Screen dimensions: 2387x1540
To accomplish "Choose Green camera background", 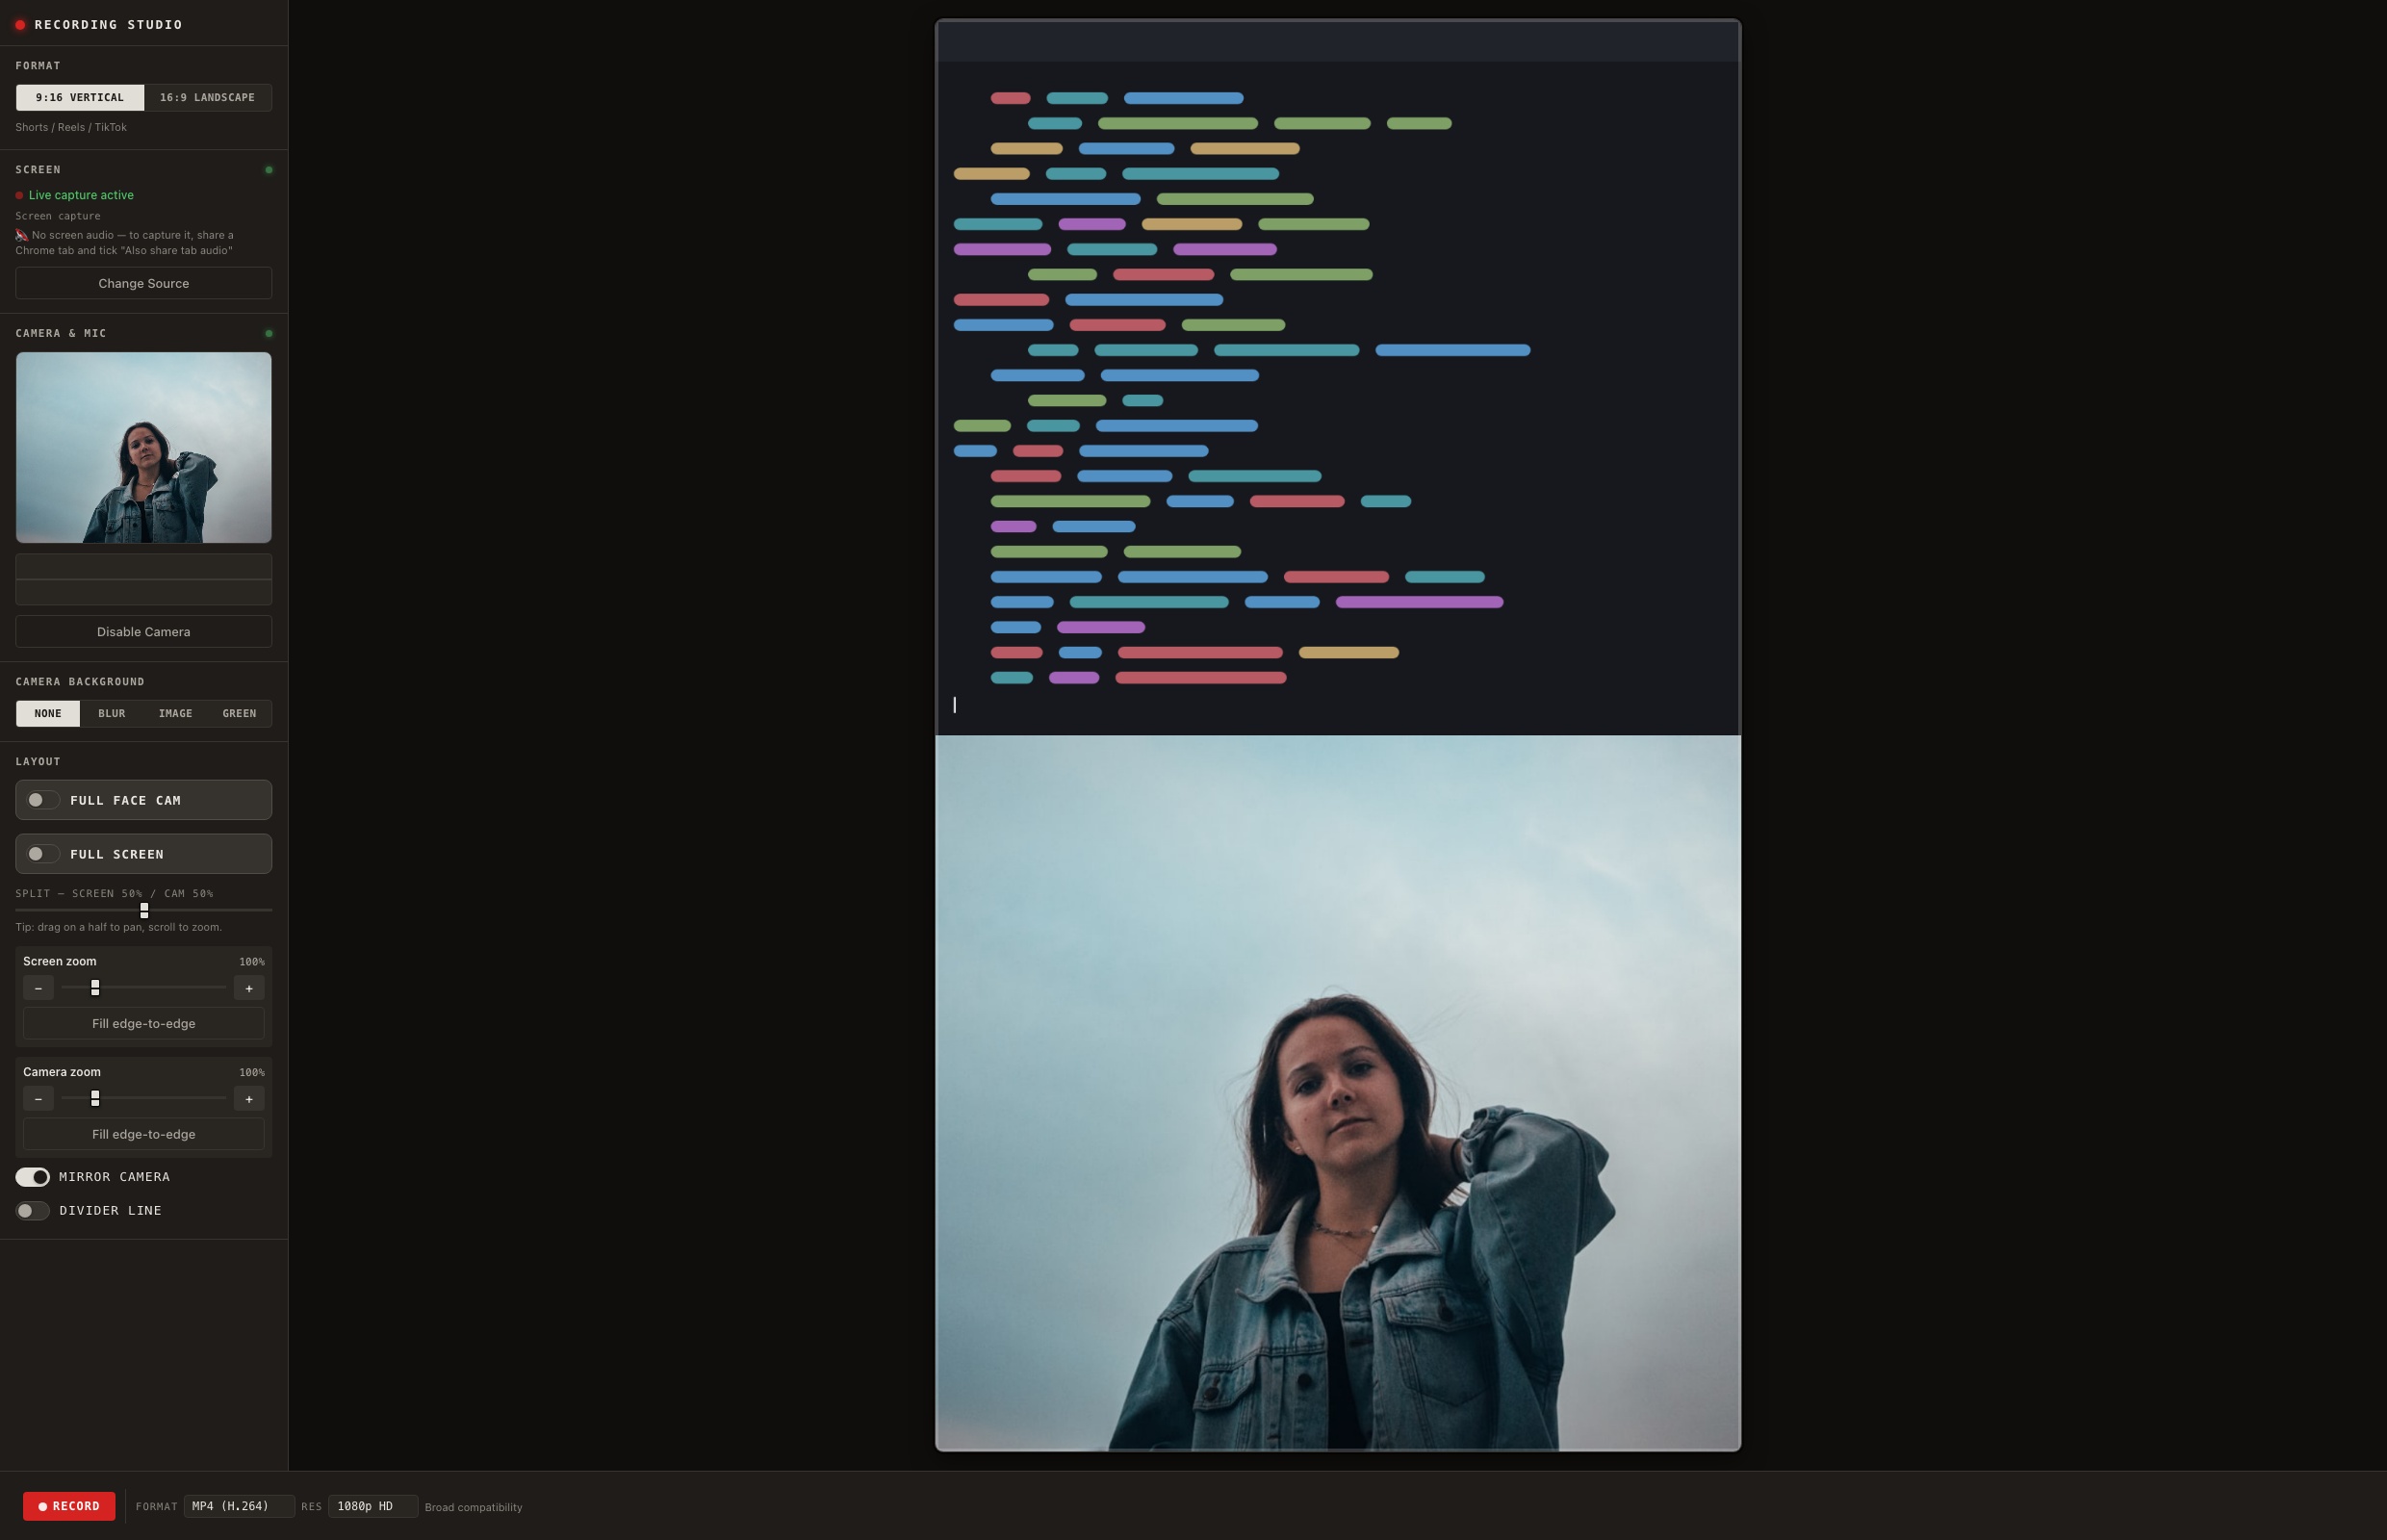I will [x=239, y=713].
